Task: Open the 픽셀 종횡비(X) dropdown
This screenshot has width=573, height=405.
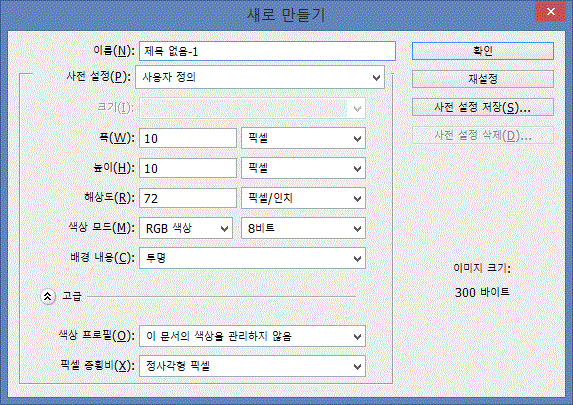Action: [253, 366]
